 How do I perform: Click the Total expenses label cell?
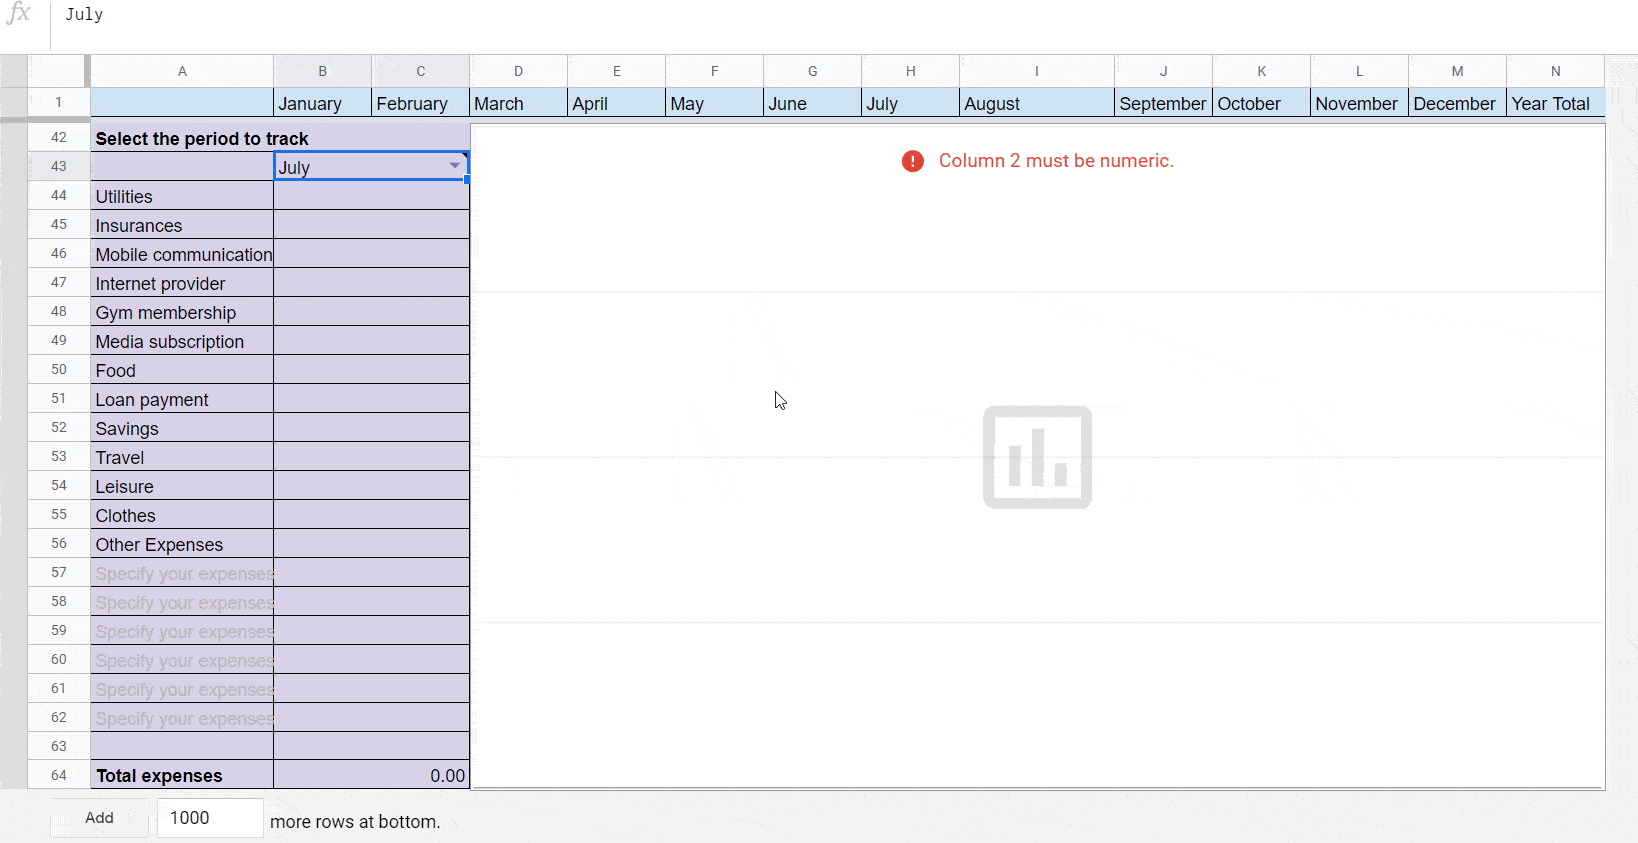click(182, 775)
